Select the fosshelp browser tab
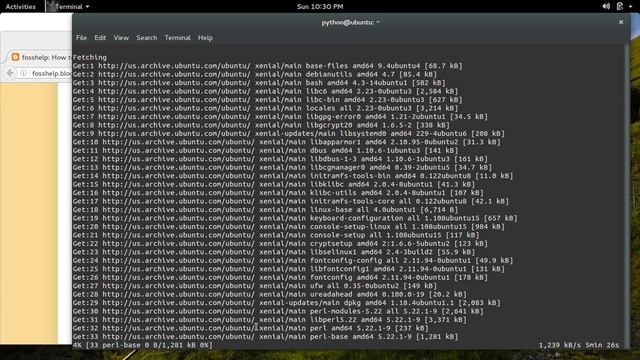Screen dimensions: 640x360 point(41,57)
